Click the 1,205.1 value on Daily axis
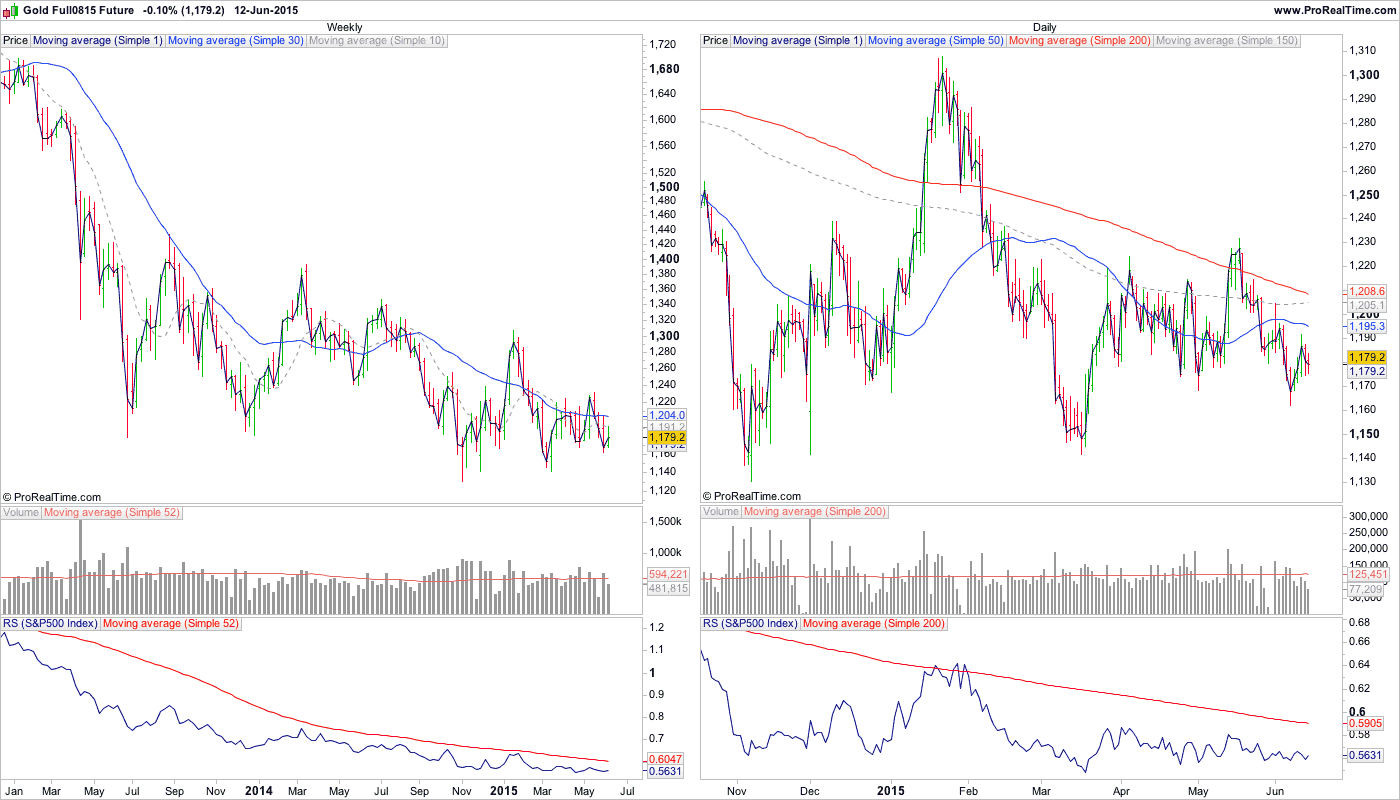 [1366, 304]
